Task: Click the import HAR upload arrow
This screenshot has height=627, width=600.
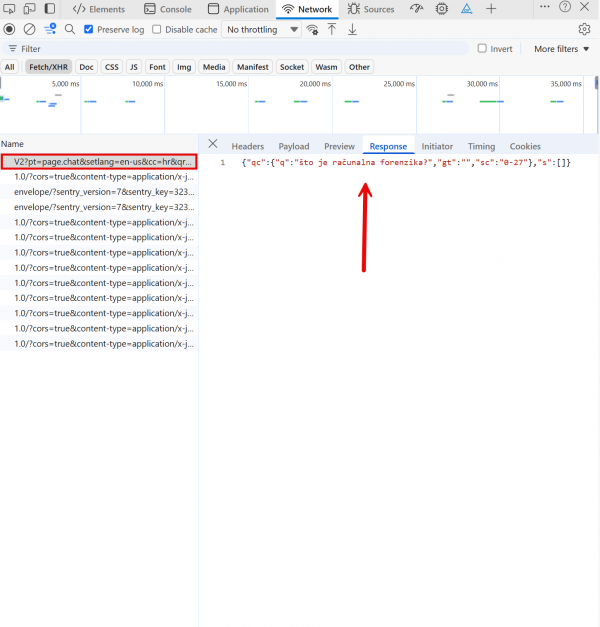Action: click(x=332, y=29)
